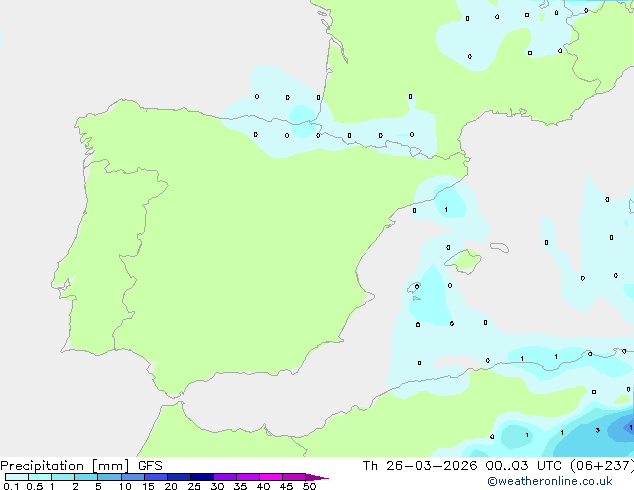Click the '0.1' legend label

pyautogui.click(x=11, y=486)
